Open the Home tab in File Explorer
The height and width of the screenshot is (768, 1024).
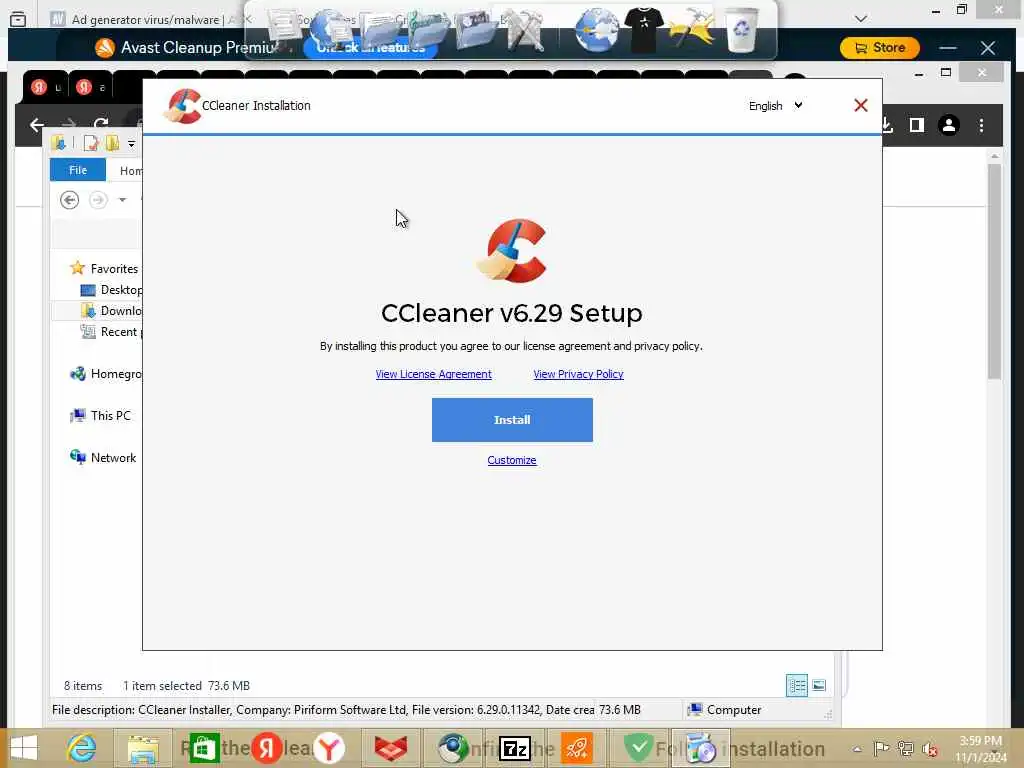click(x=131, y=170)
